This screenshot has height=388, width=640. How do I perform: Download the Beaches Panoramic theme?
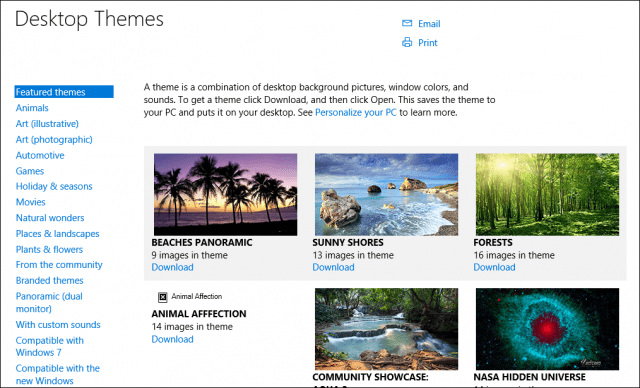pyautogui.click(x=172, y=267)
